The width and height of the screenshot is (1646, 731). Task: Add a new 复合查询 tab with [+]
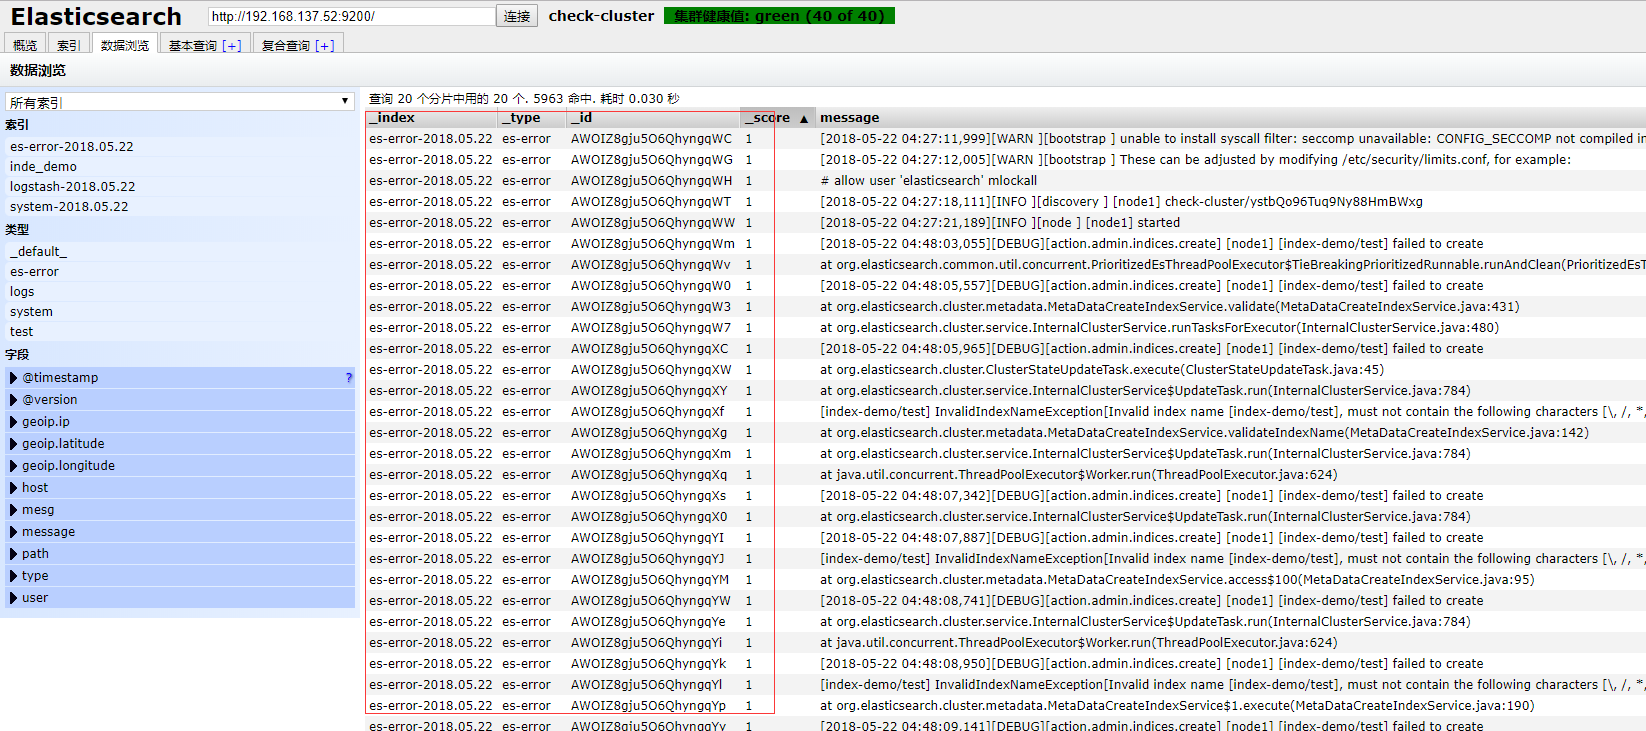pos(325,45)
